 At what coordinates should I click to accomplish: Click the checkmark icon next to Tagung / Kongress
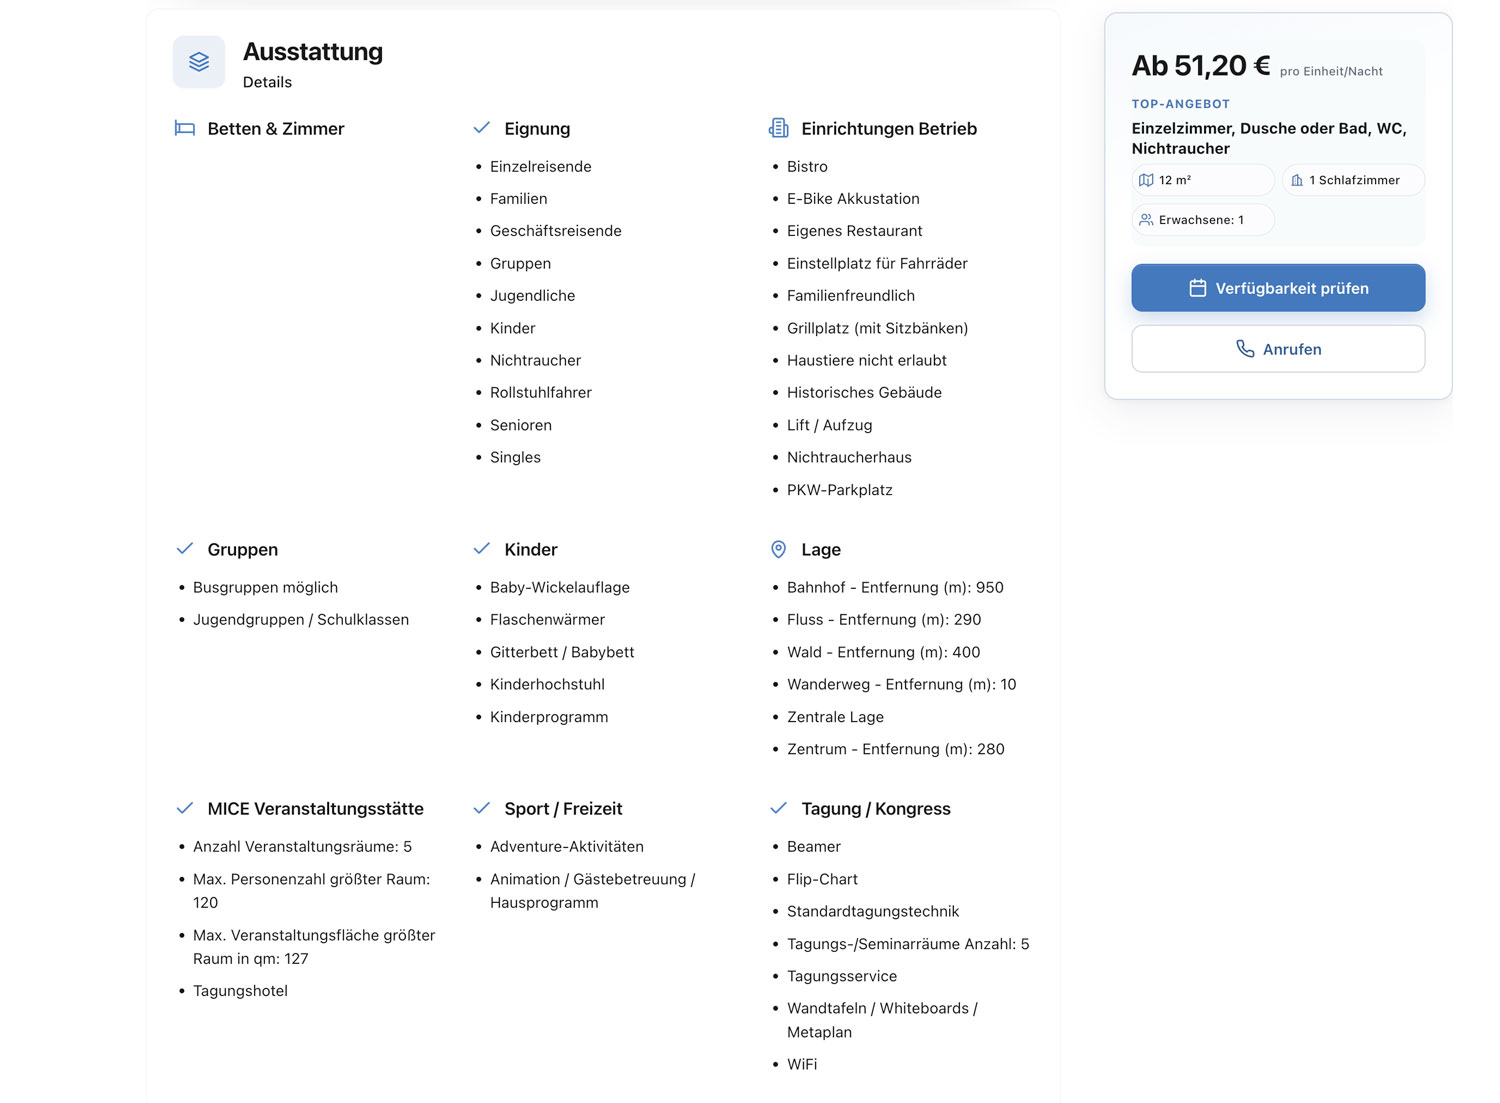778,808
